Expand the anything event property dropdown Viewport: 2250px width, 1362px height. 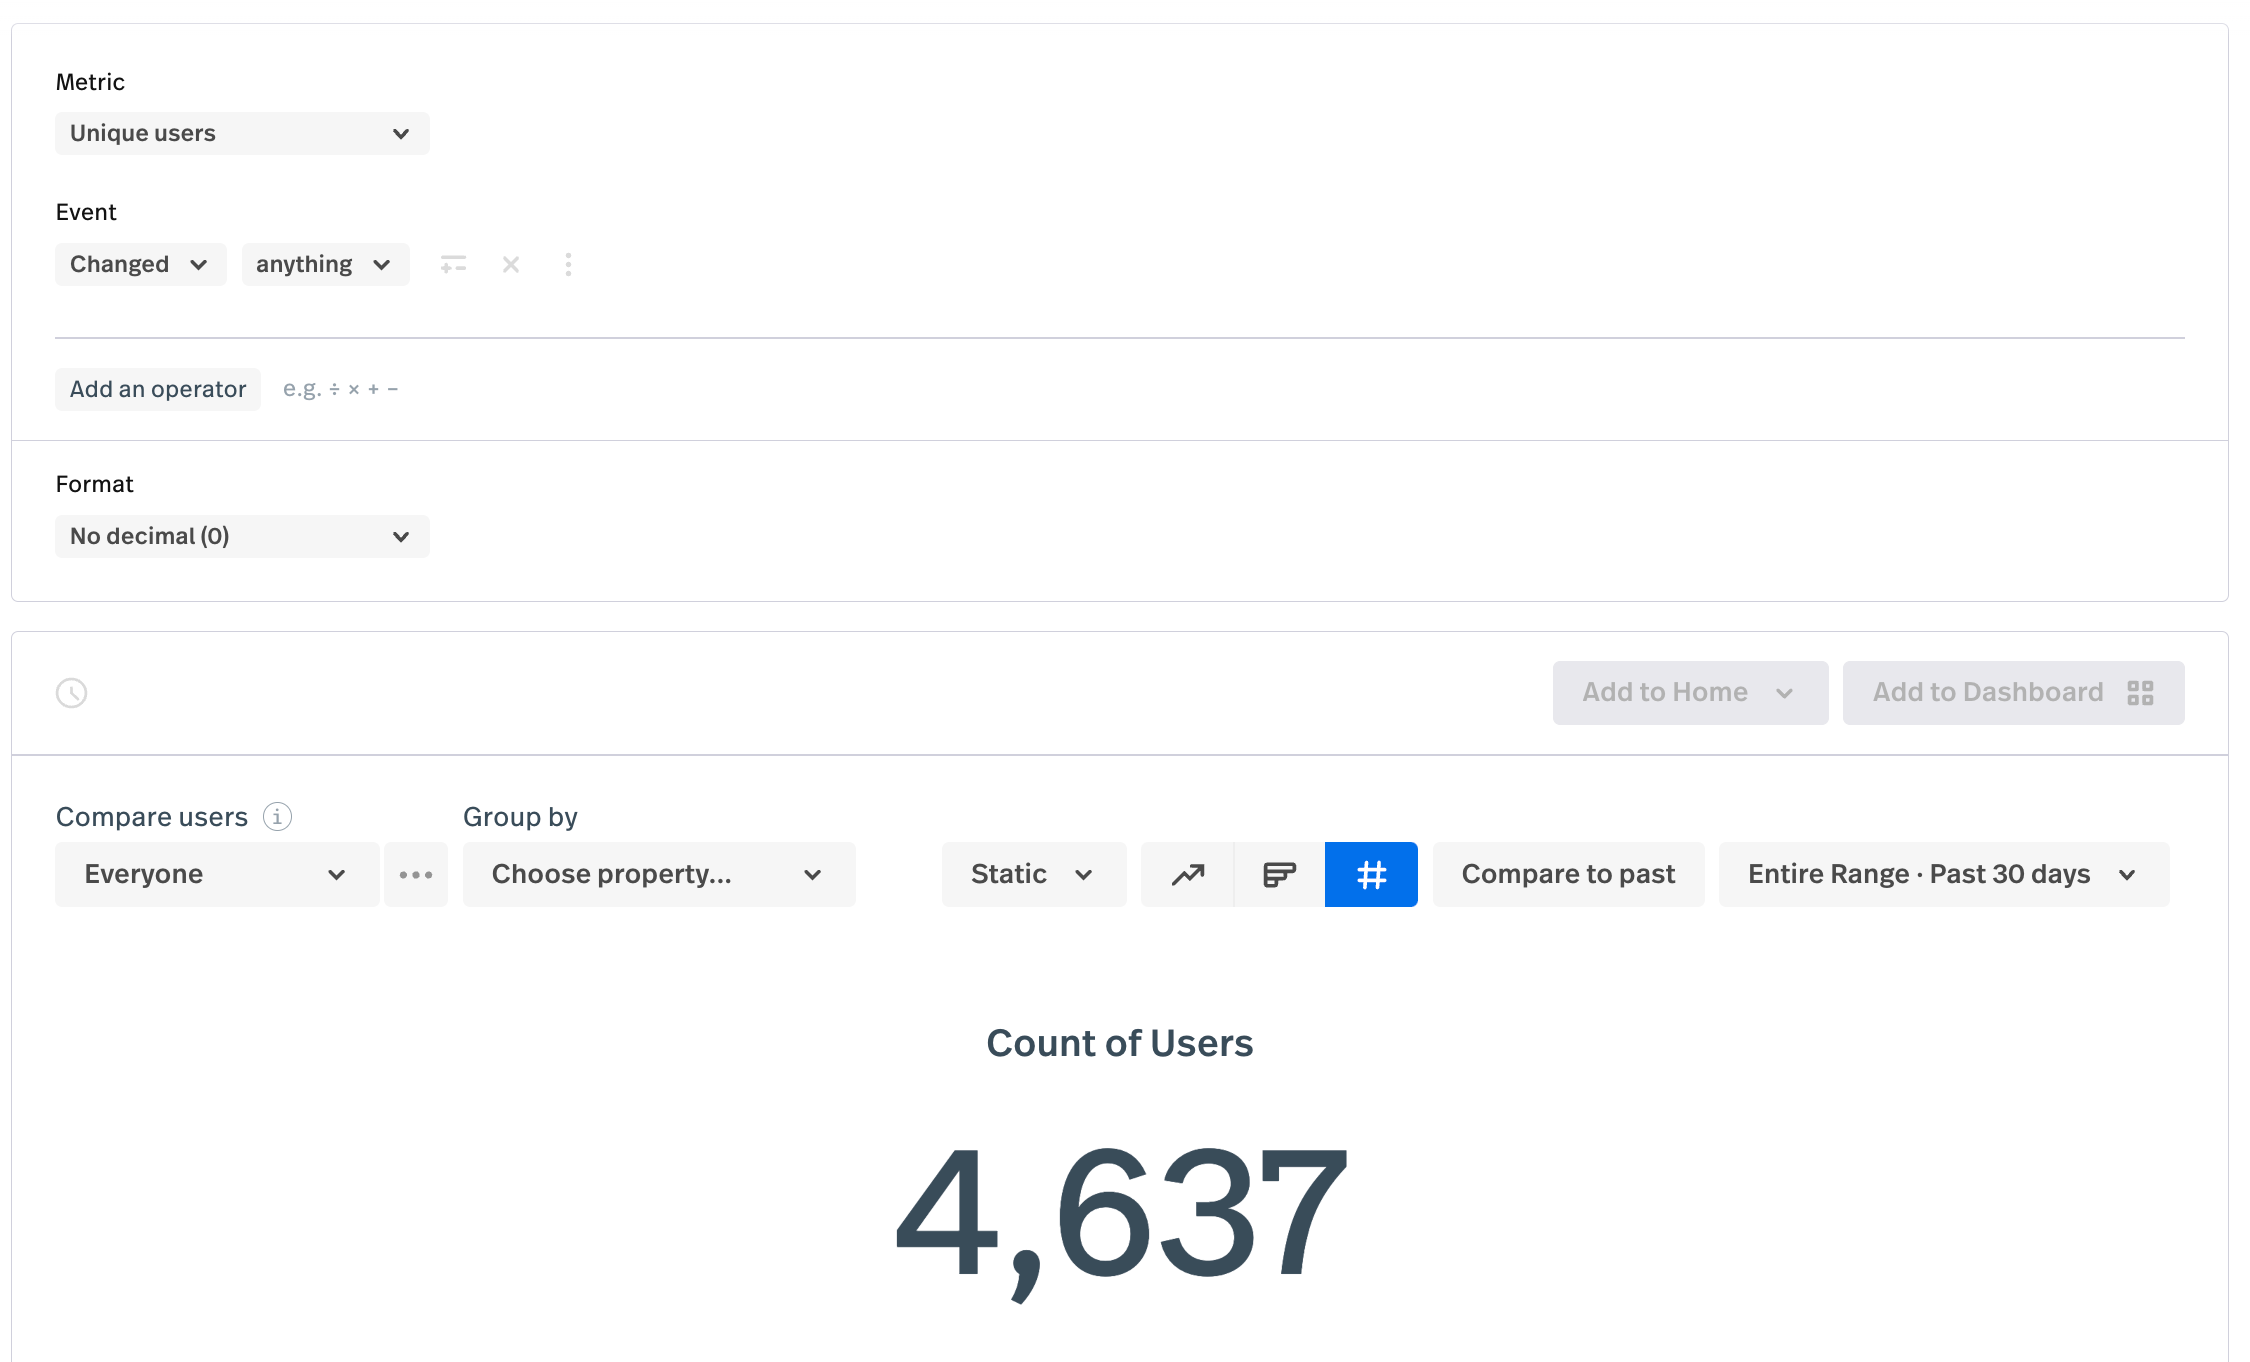point(325,264)
